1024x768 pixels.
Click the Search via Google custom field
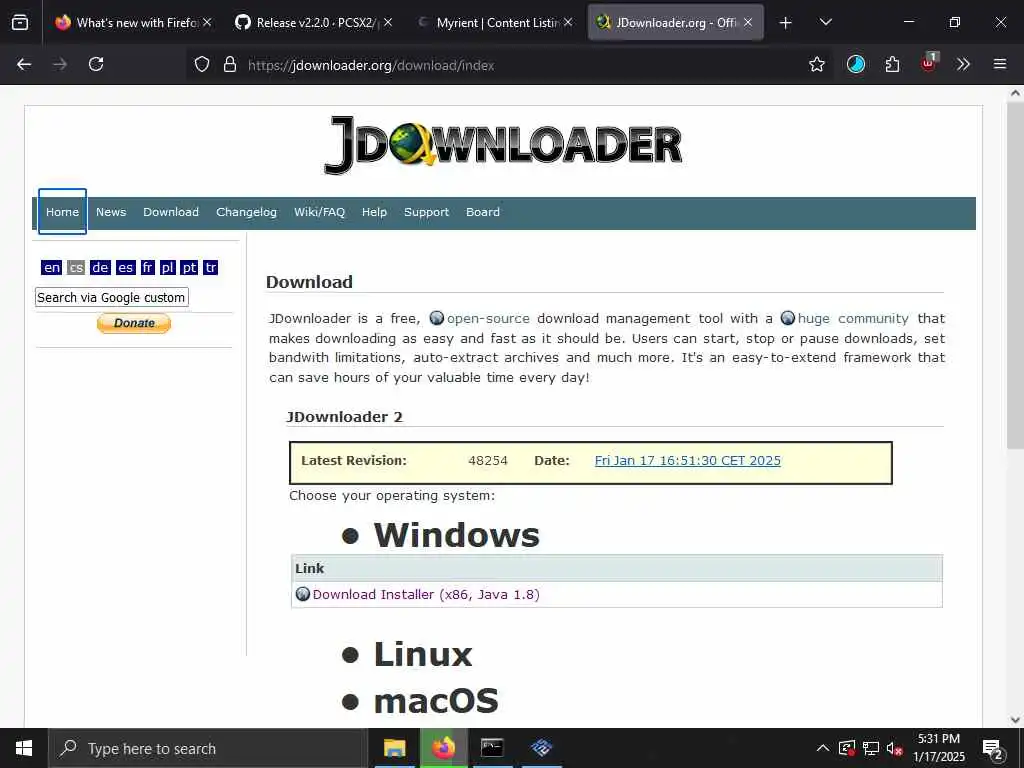(x=112, y=297)
